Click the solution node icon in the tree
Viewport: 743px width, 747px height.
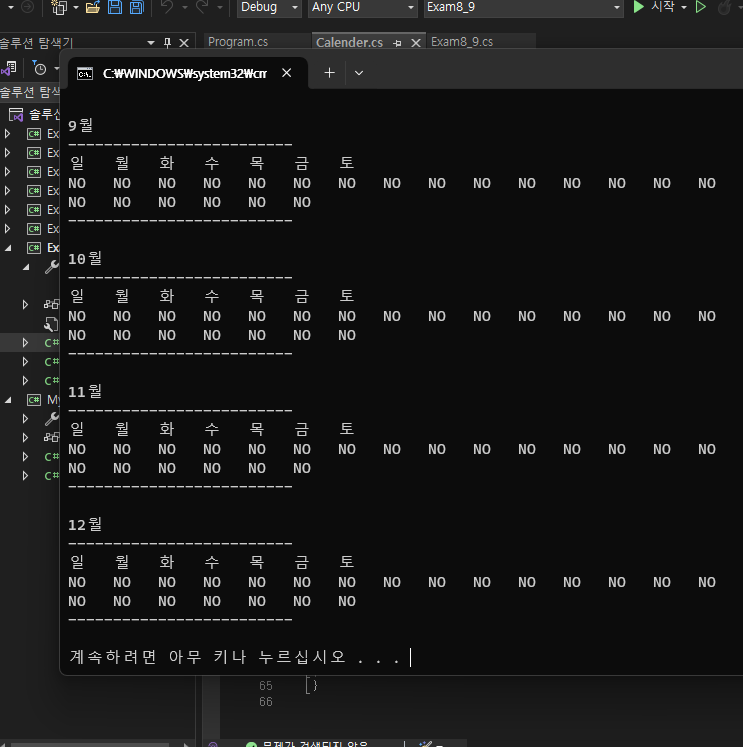point(16,114)
